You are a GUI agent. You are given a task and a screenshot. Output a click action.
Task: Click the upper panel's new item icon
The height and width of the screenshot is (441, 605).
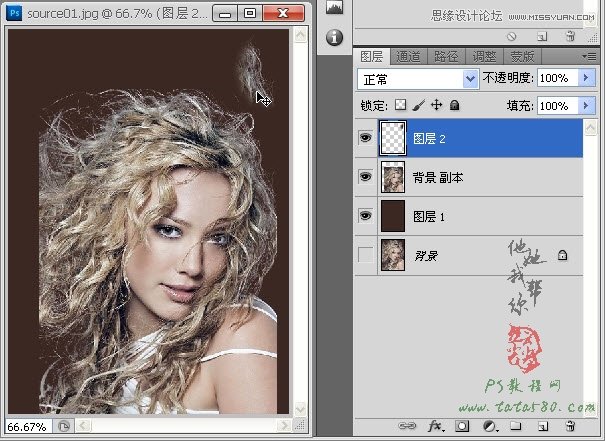pyautogui.click(x=542, y=37)
